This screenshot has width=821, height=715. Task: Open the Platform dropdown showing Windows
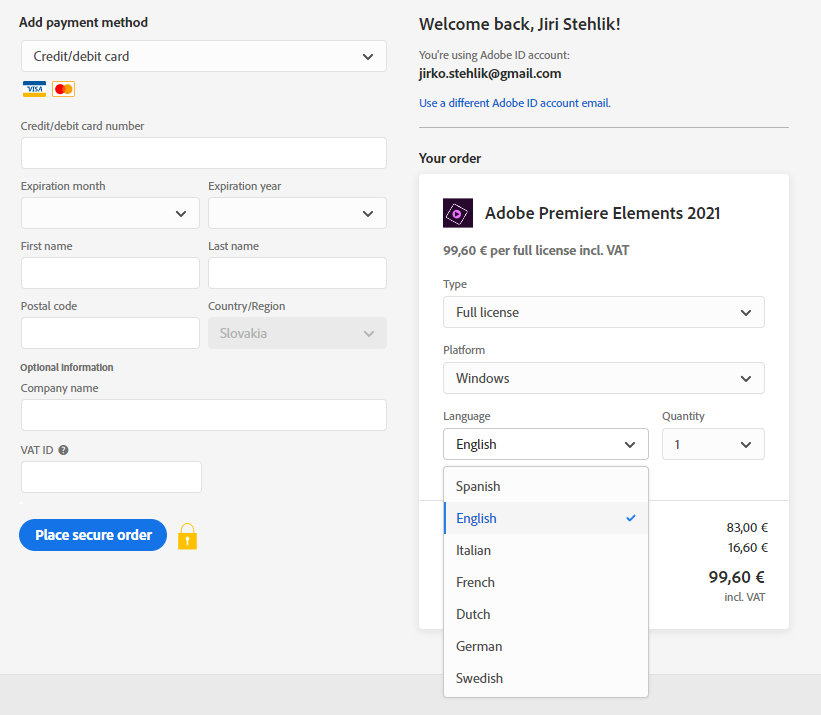point(603,378)
